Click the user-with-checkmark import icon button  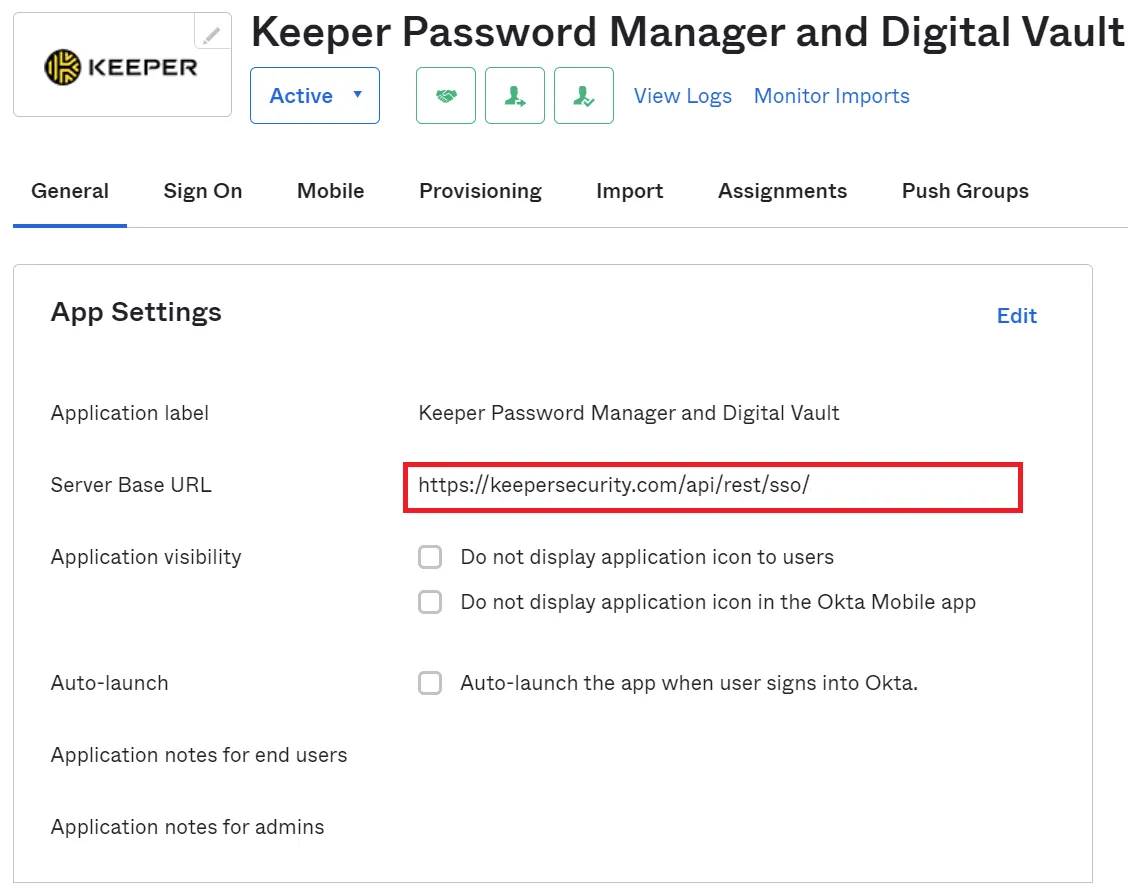tap(584, 96)
